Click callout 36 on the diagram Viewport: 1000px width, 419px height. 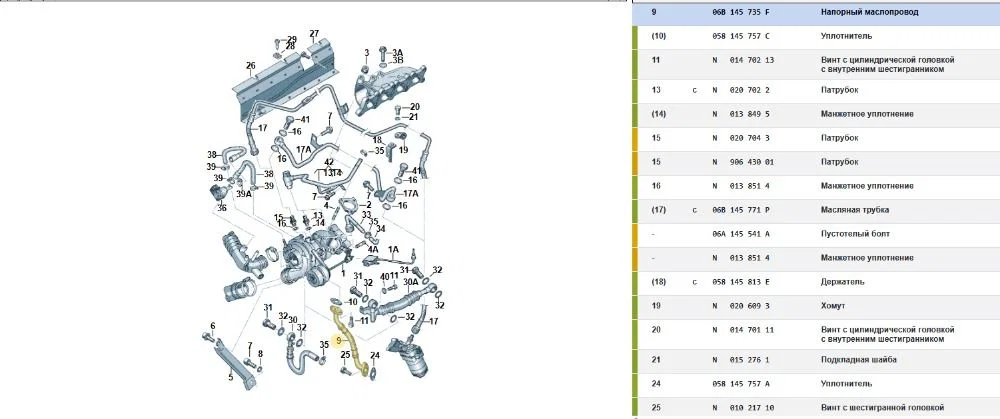point(221,208)
